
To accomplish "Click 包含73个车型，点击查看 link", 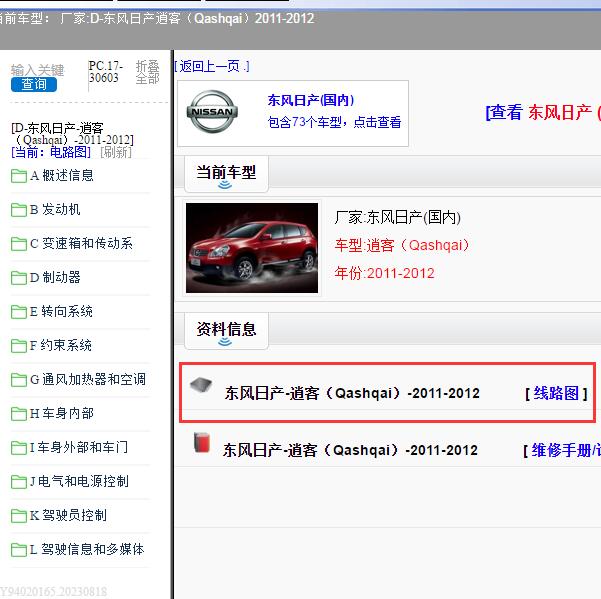I will click(x=334, y=122).
